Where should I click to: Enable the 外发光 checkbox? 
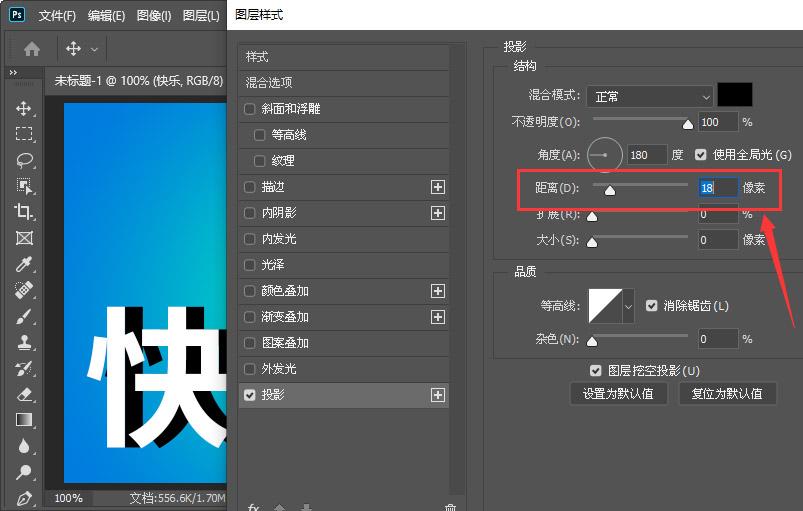[x=249, y=369]
